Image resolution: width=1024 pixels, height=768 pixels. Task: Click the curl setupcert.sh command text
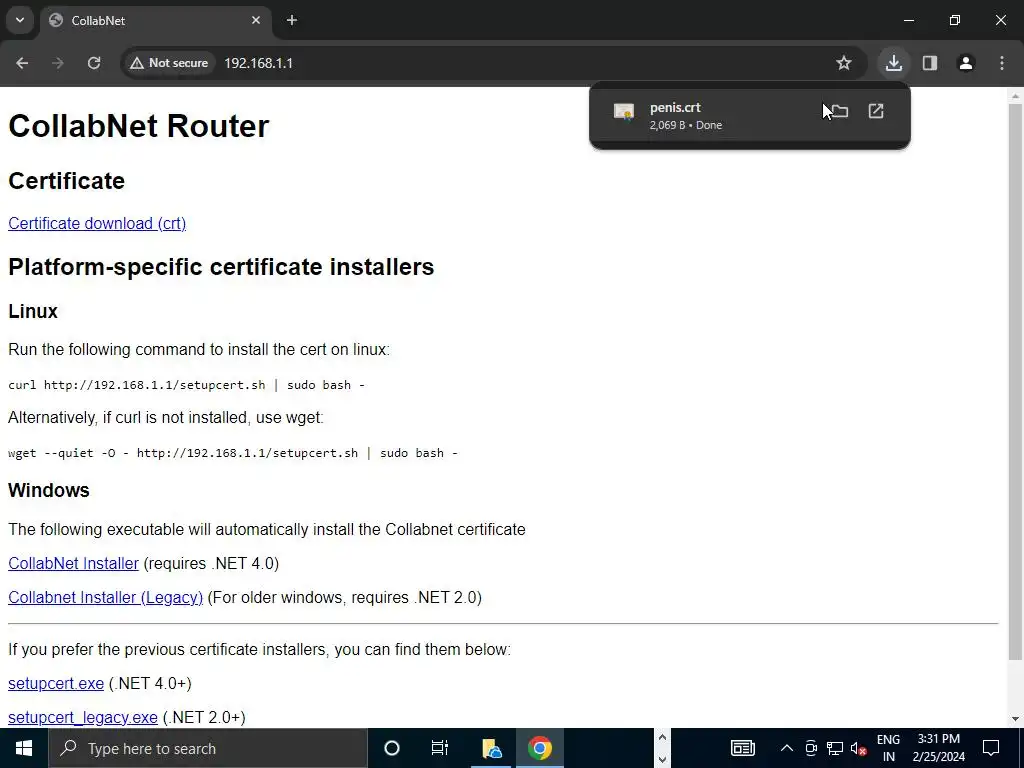coord(186,385)
